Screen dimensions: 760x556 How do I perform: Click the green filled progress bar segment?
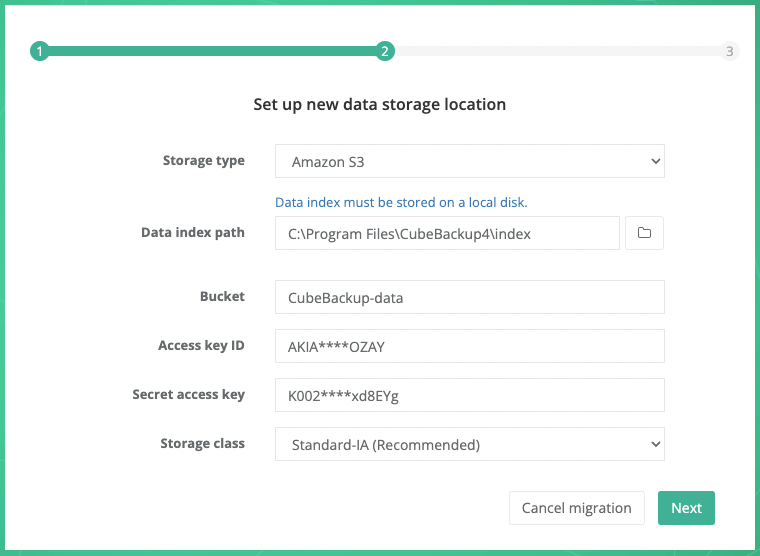pos(212,51)
